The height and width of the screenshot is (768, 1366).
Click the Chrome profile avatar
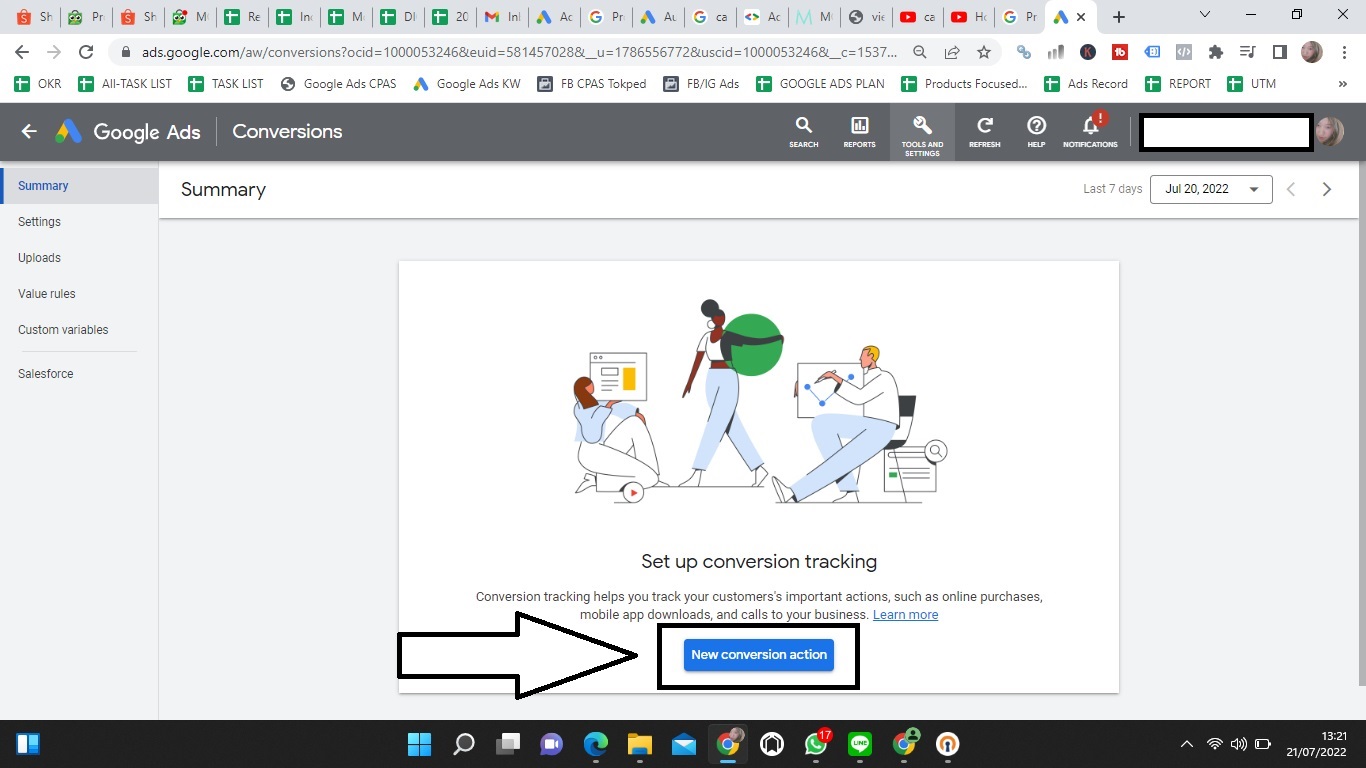[x=1310, y=51]
